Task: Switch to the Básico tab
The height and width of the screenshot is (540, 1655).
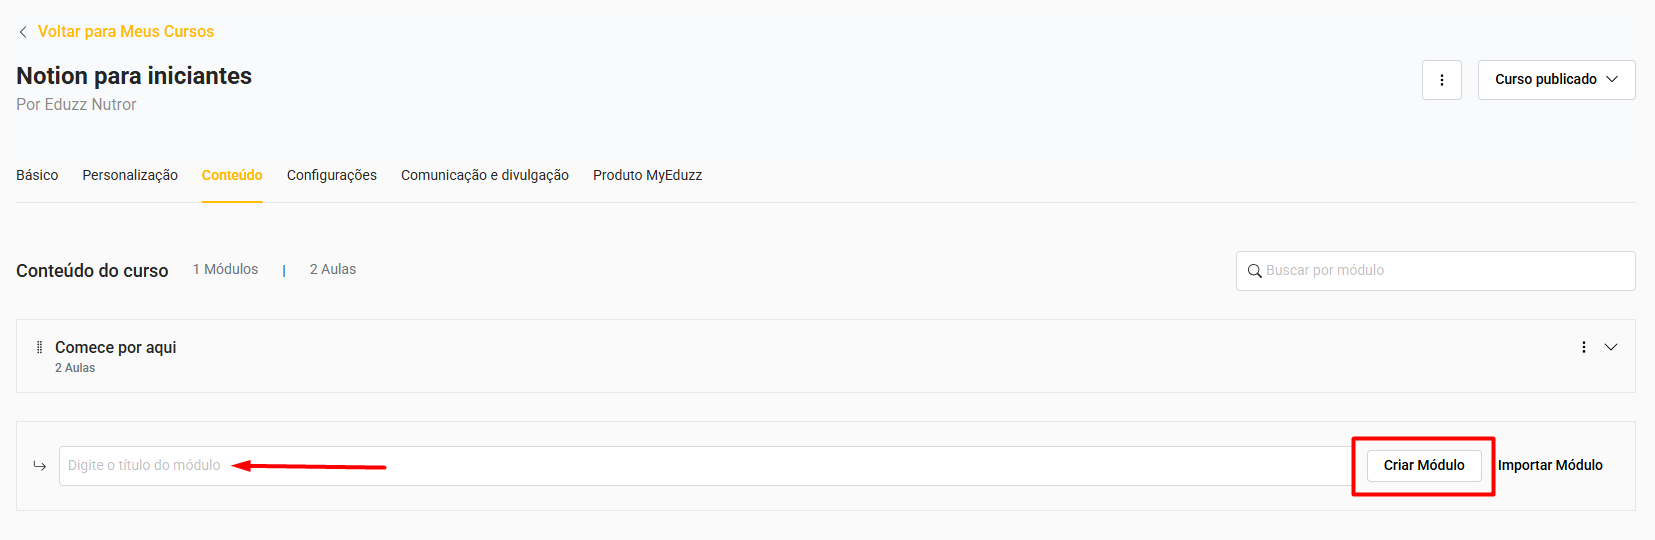Action: coord(37,175)
